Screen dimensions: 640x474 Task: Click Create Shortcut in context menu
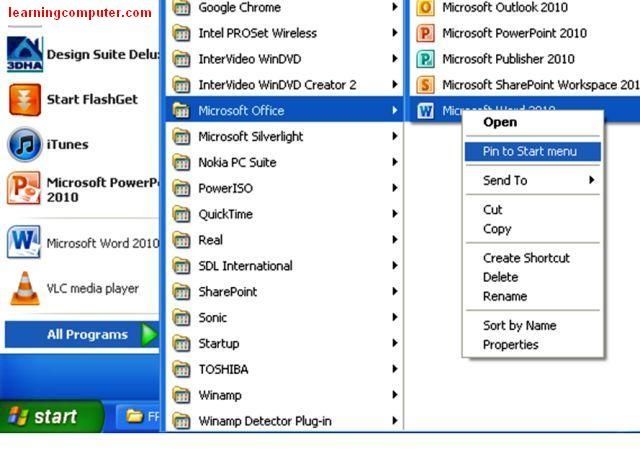(526, 258)
